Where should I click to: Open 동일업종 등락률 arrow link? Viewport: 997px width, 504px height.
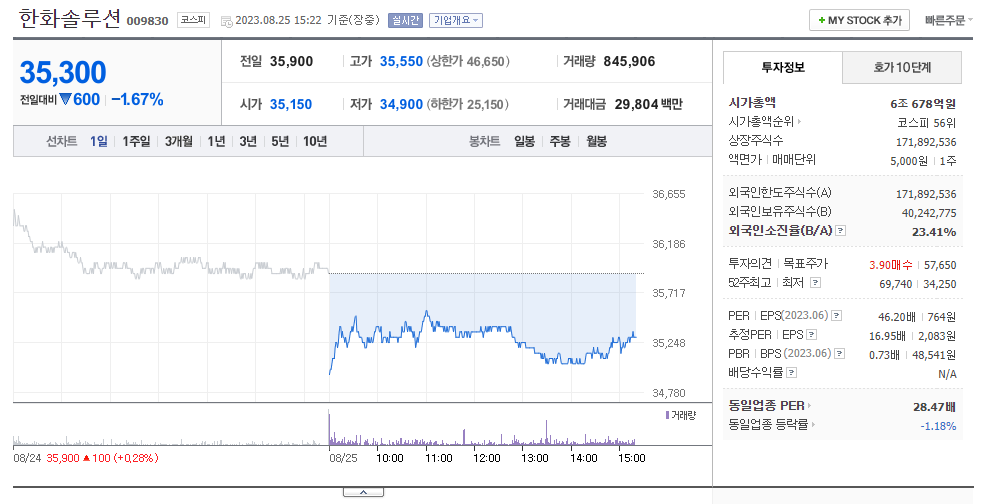772,425
